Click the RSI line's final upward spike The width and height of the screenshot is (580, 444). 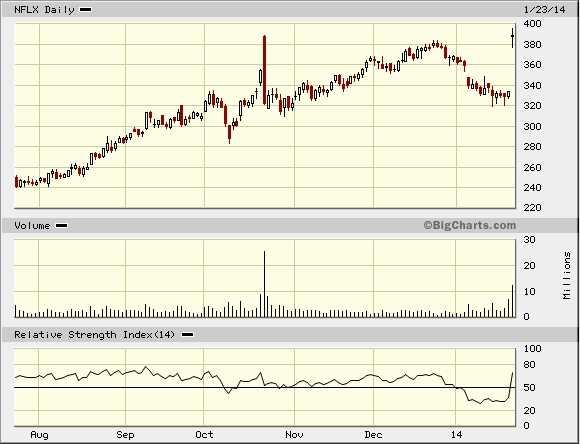click(511, 385)
